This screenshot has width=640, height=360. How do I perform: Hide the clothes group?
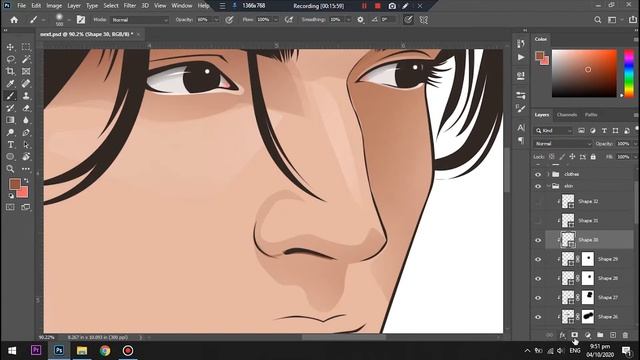click(x=538, y=174)
